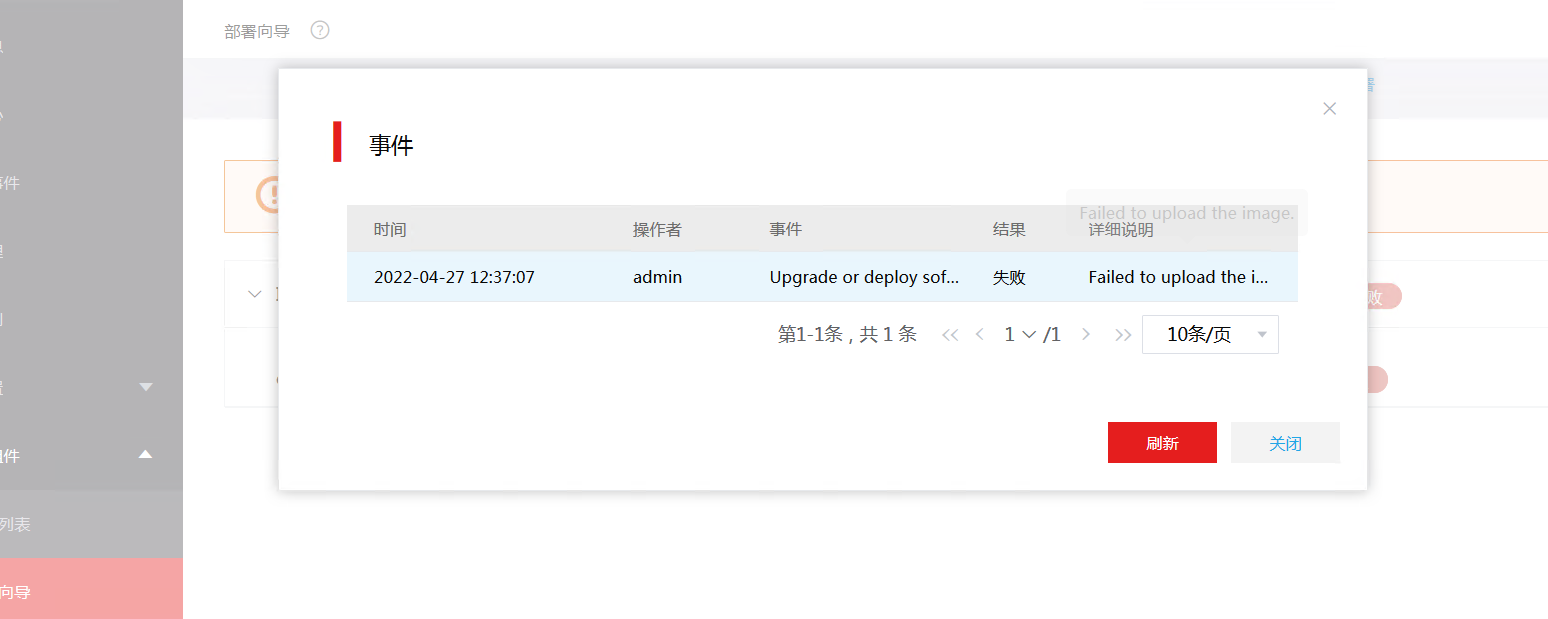Screen dimensions: 1548x619
Task: Select the 2022-04-27 12:37:07 event row
Action: click(454, 277)
